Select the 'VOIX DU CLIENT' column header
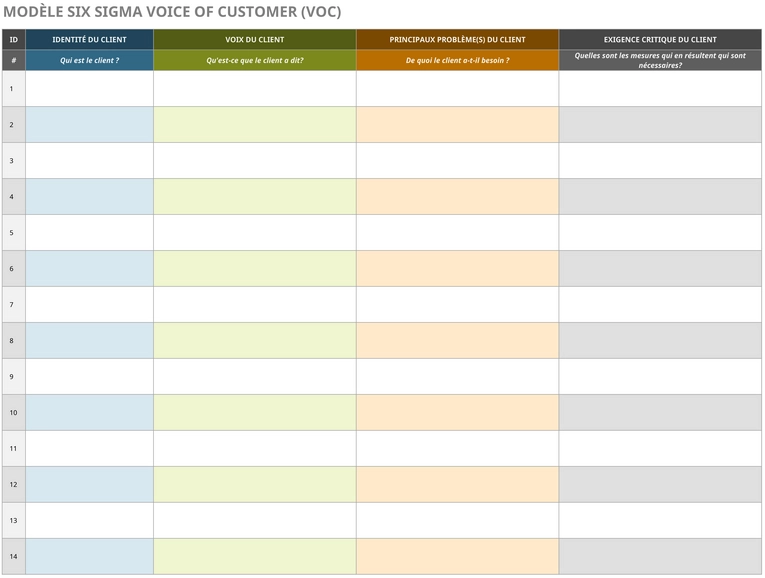The width and height of the screenshot is (765, 578). click(x=255, y=40)
